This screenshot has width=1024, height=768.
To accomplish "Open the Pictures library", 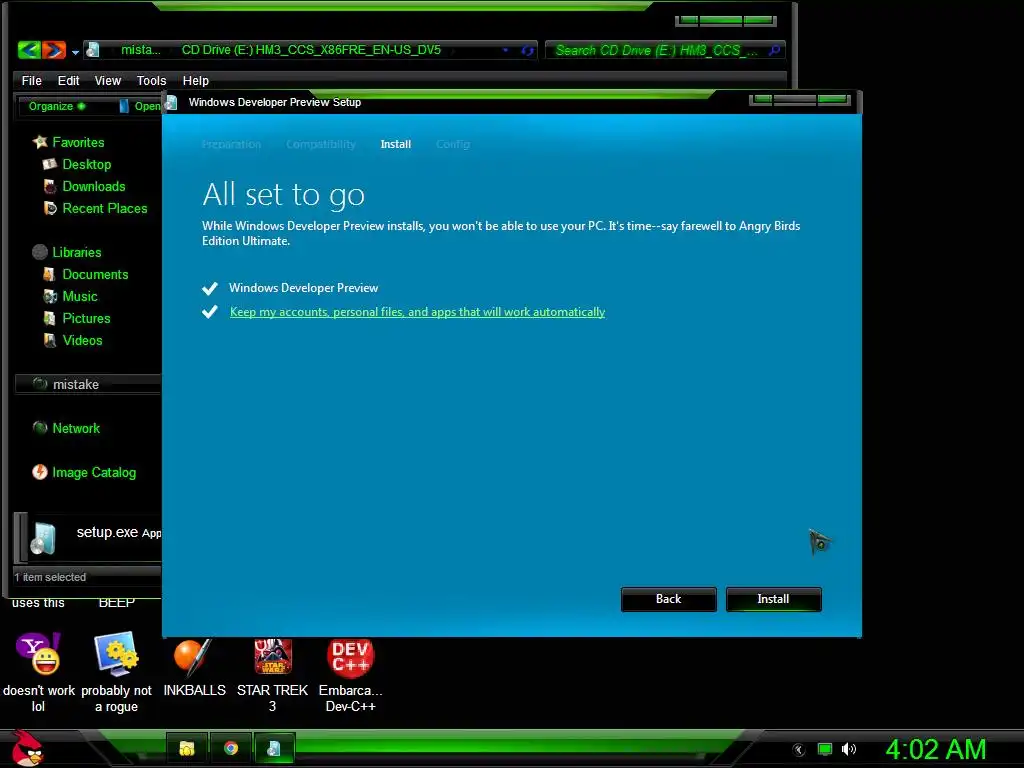I will coord(86,318).
